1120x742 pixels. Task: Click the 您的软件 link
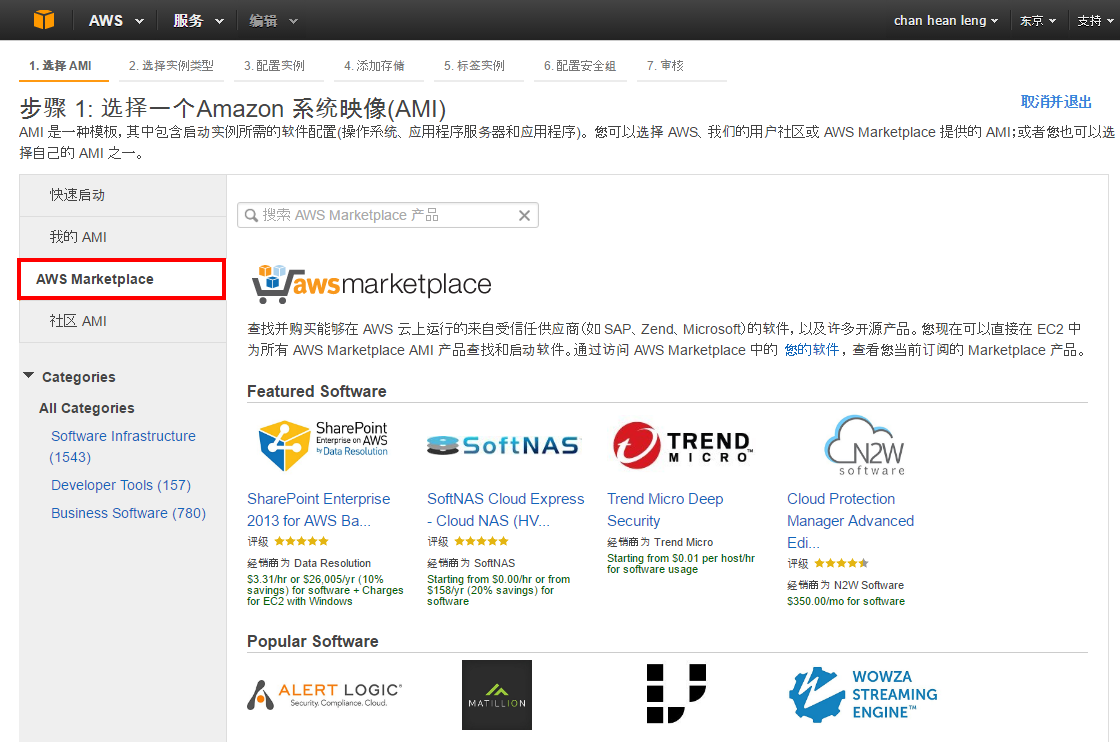811,350
